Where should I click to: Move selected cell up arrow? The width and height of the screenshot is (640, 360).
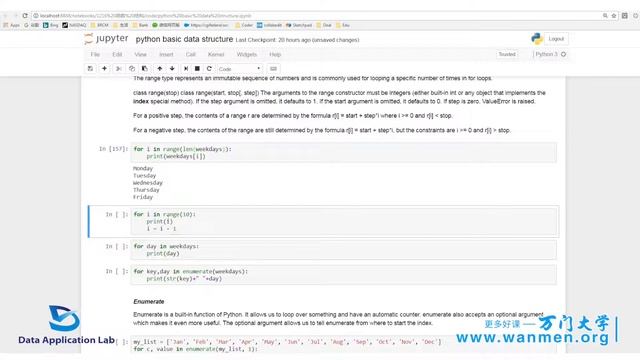[160, 69]
